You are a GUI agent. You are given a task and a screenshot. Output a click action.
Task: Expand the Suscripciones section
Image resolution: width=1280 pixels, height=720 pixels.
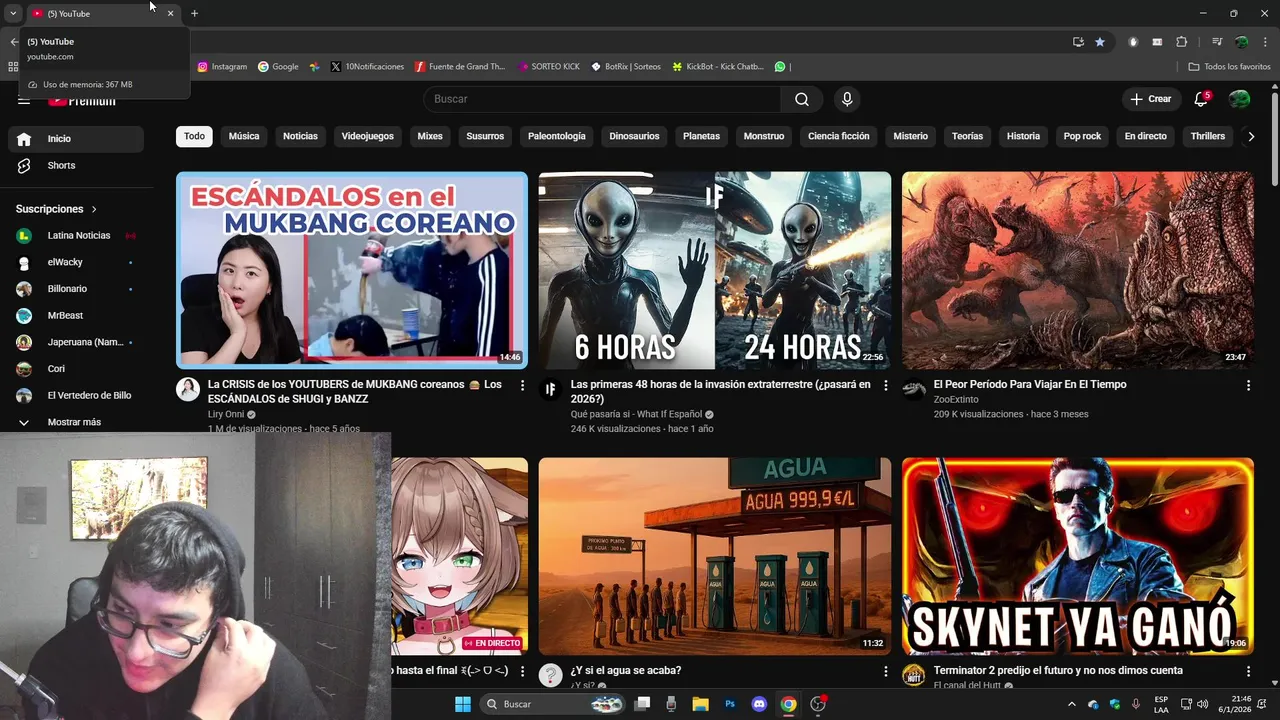pos(57,209)
